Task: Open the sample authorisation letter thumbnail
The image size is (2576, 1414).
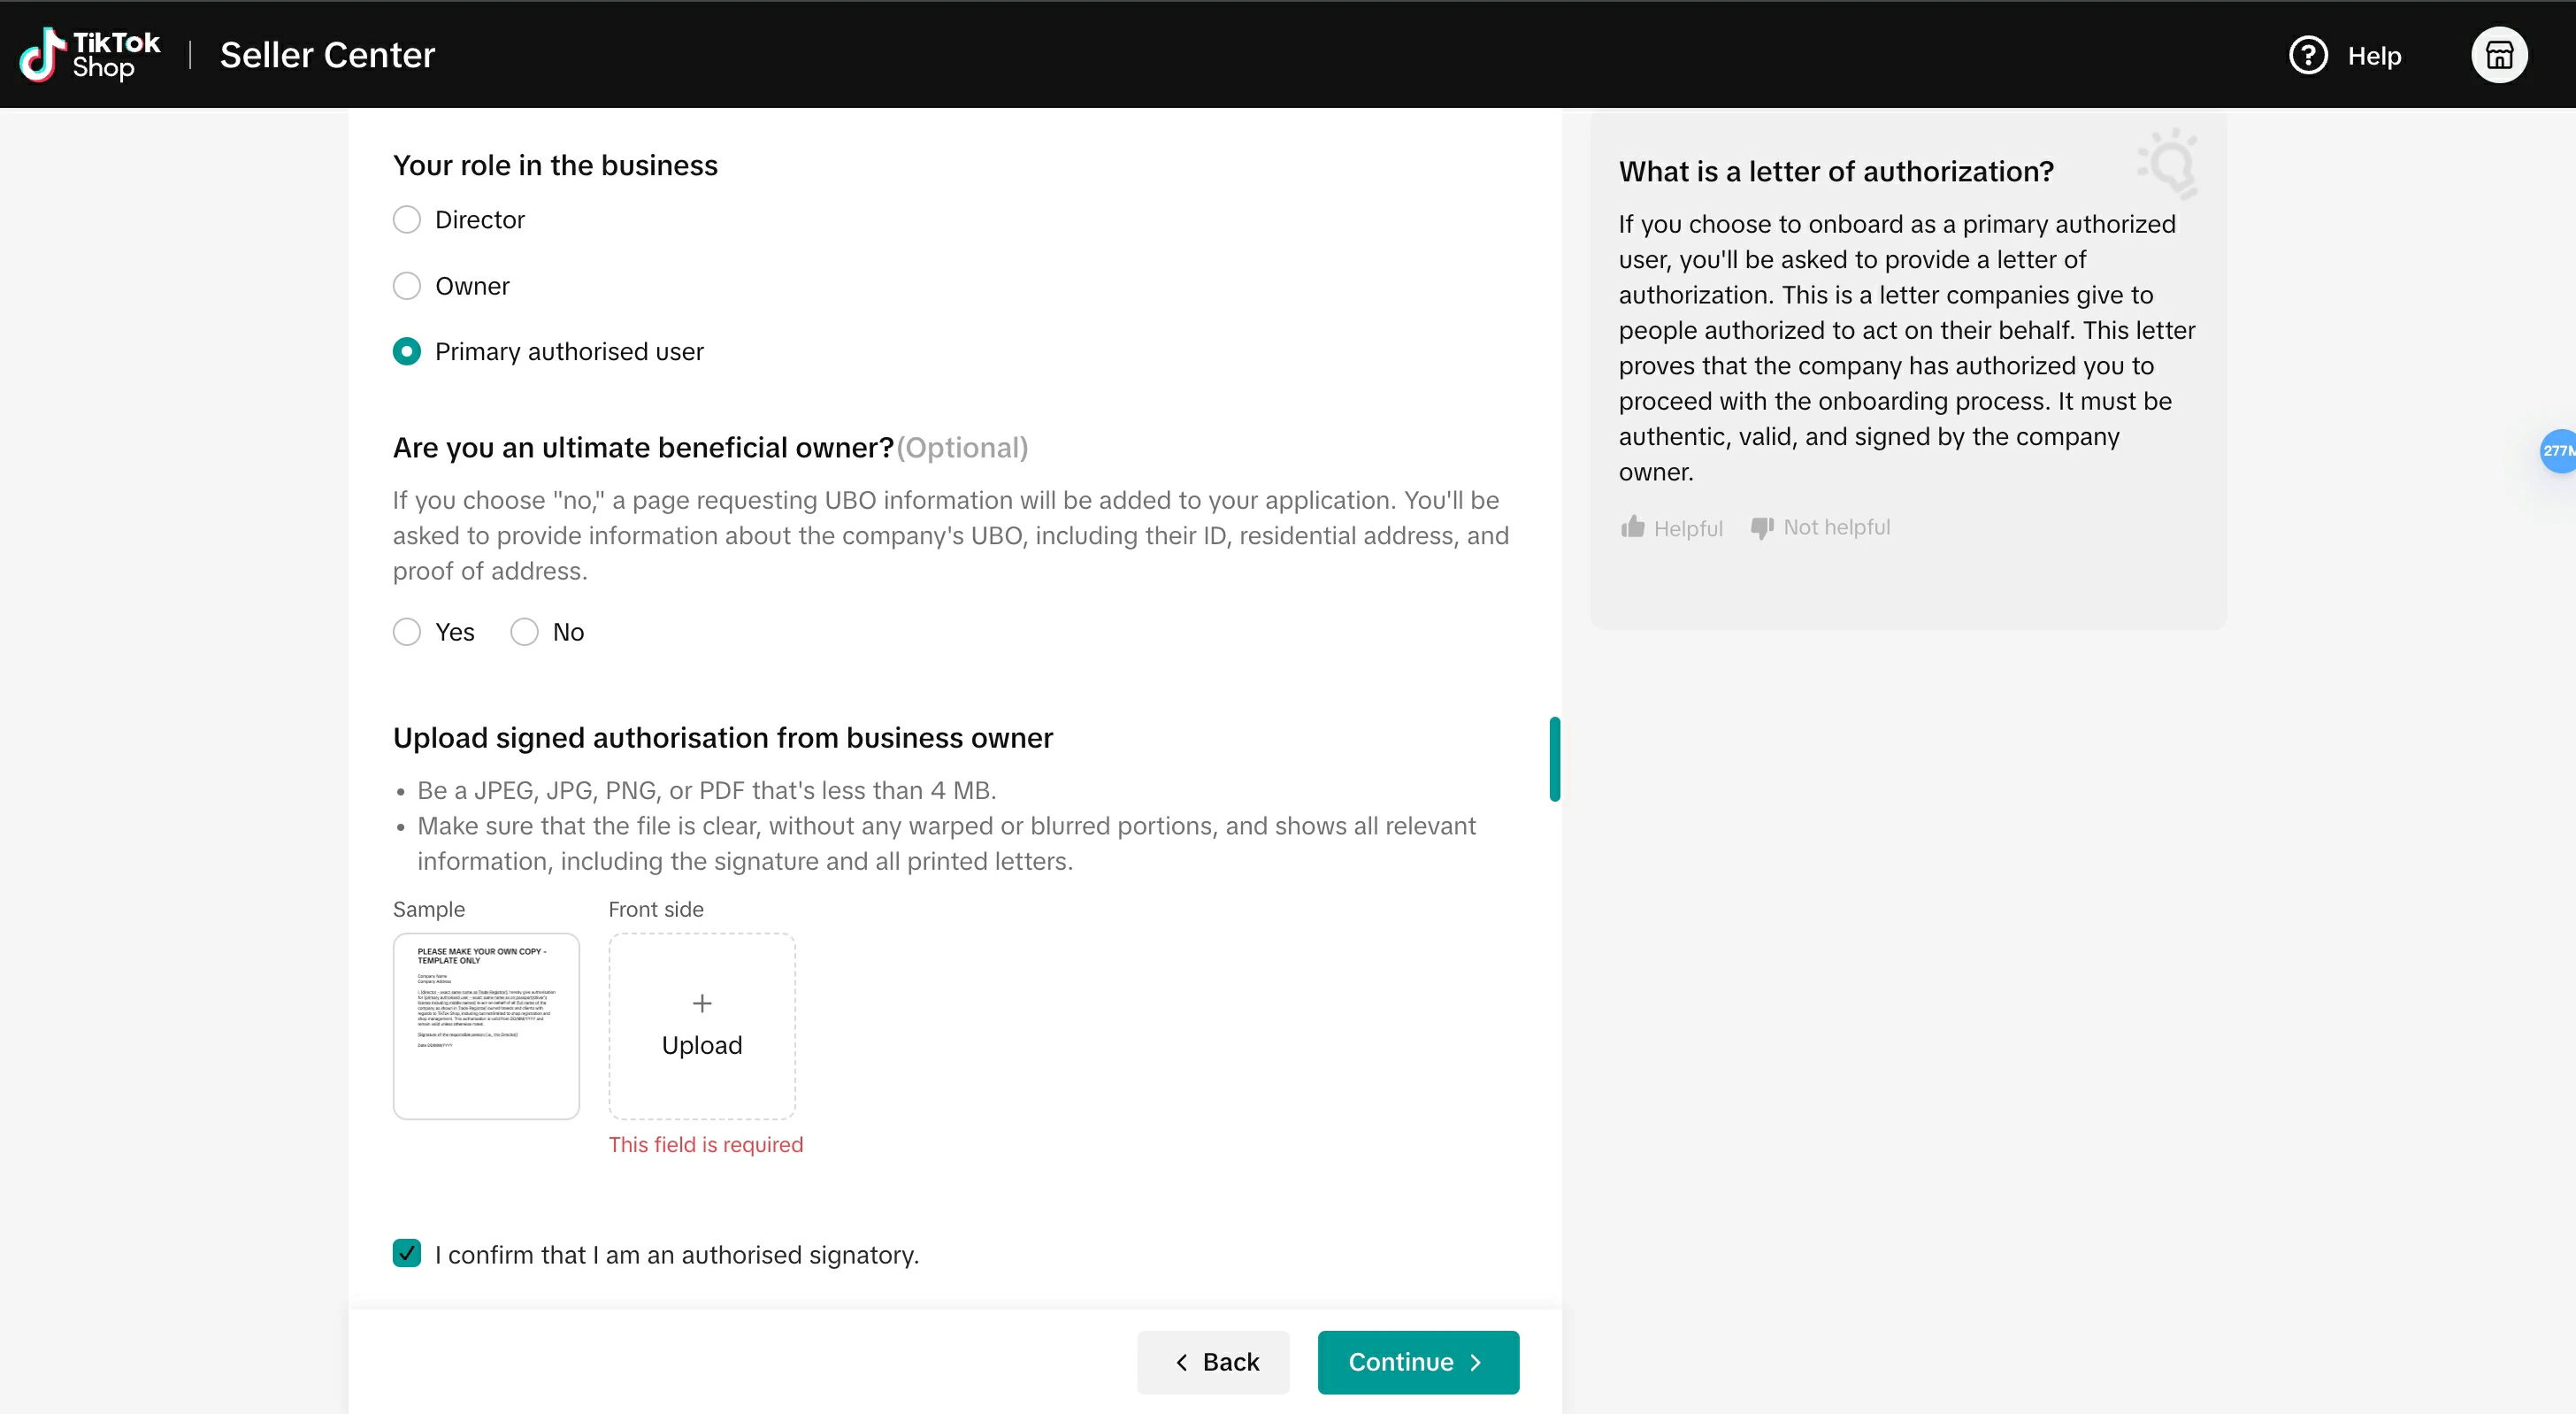Action: click(486, 1026)
